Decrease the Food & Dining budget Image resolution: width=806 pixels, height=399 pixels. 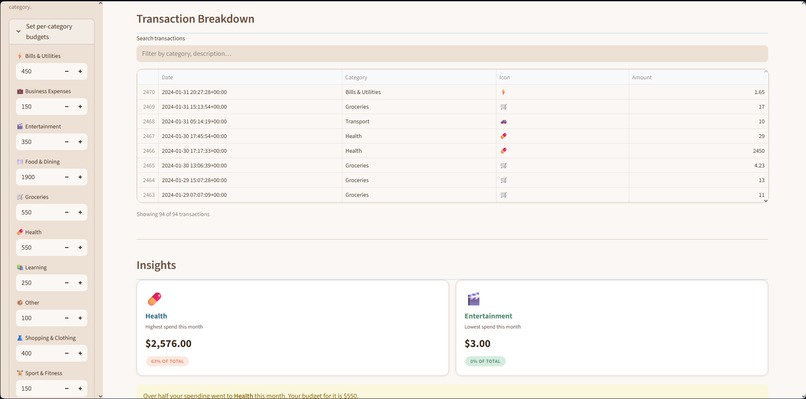tap(67, 177)
